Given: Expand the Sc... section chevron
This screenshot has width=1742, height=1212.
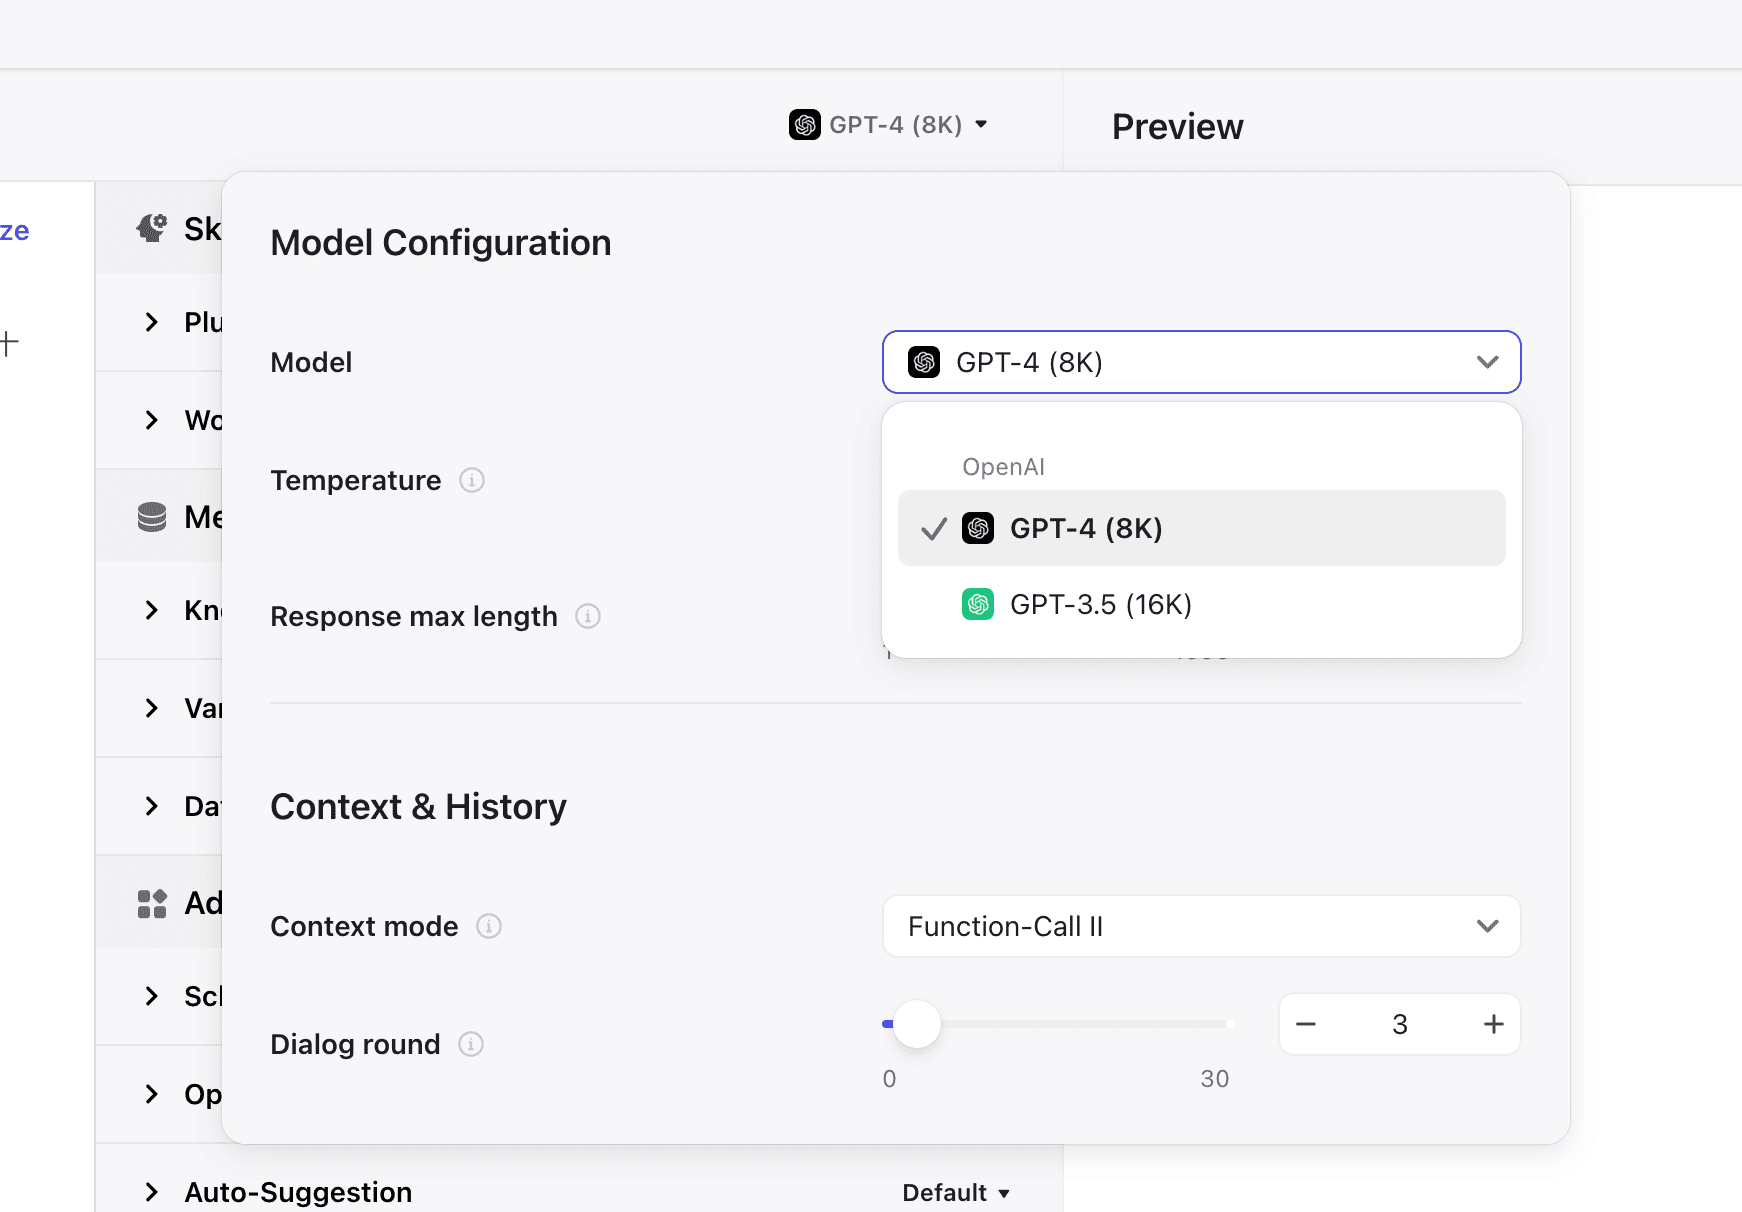Looking at the screenshot, I should [x=151, y=996].
